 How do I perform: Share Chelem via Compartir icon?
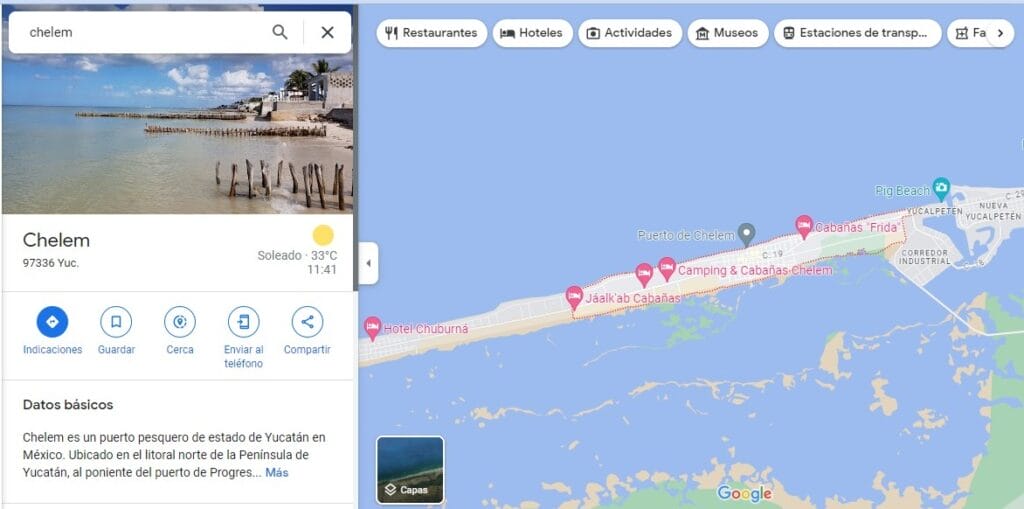[307, 321]
